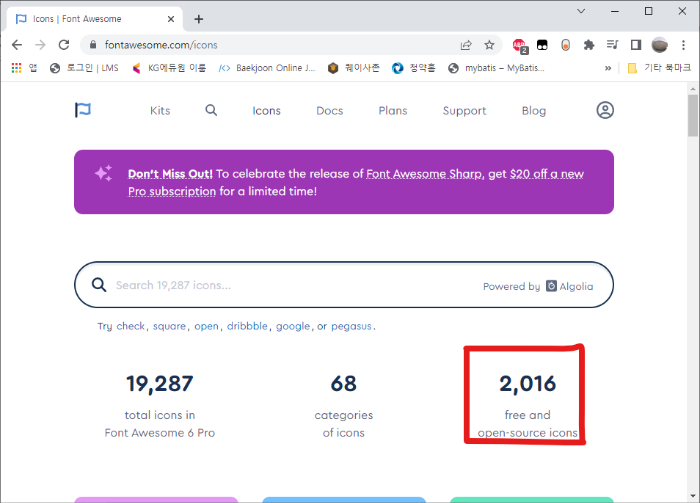This screenshot has height=503, width=700.
Task: Open the black two-eyed extension icon
Action: (x=542, y=45)
